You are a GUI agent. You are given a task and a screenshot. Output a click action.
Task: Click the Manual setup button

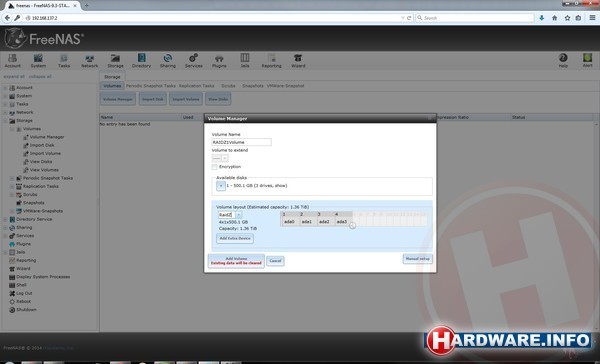(417, 259)
